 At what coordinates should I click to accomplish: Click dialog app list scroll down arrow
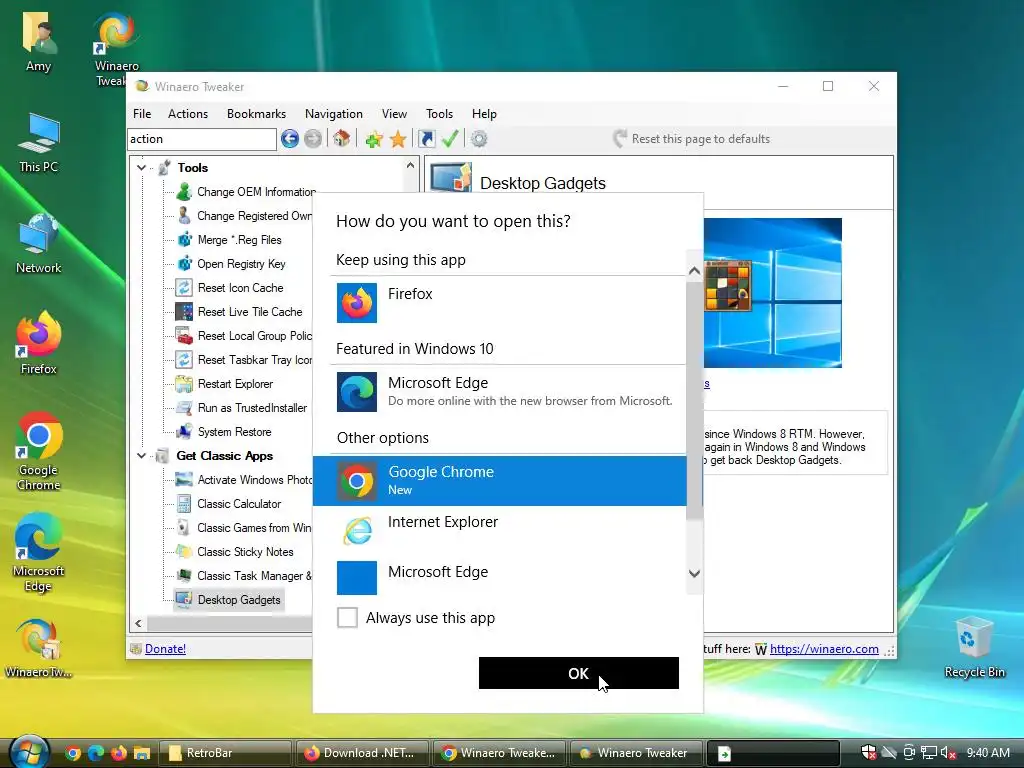(694, 573)
